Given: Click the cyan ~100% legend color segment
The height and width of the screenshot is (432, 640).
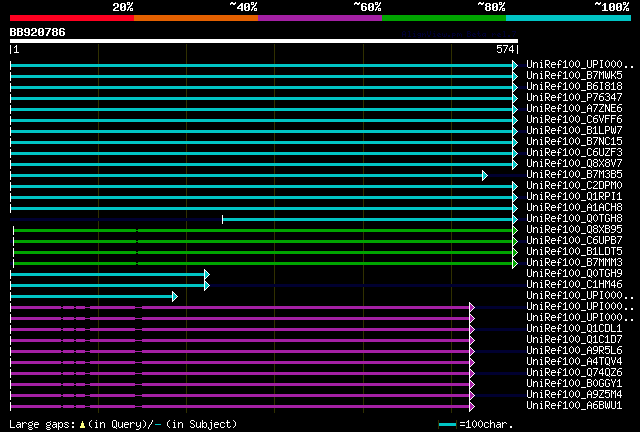Looking at the screenshot, I should pos(569,18).
